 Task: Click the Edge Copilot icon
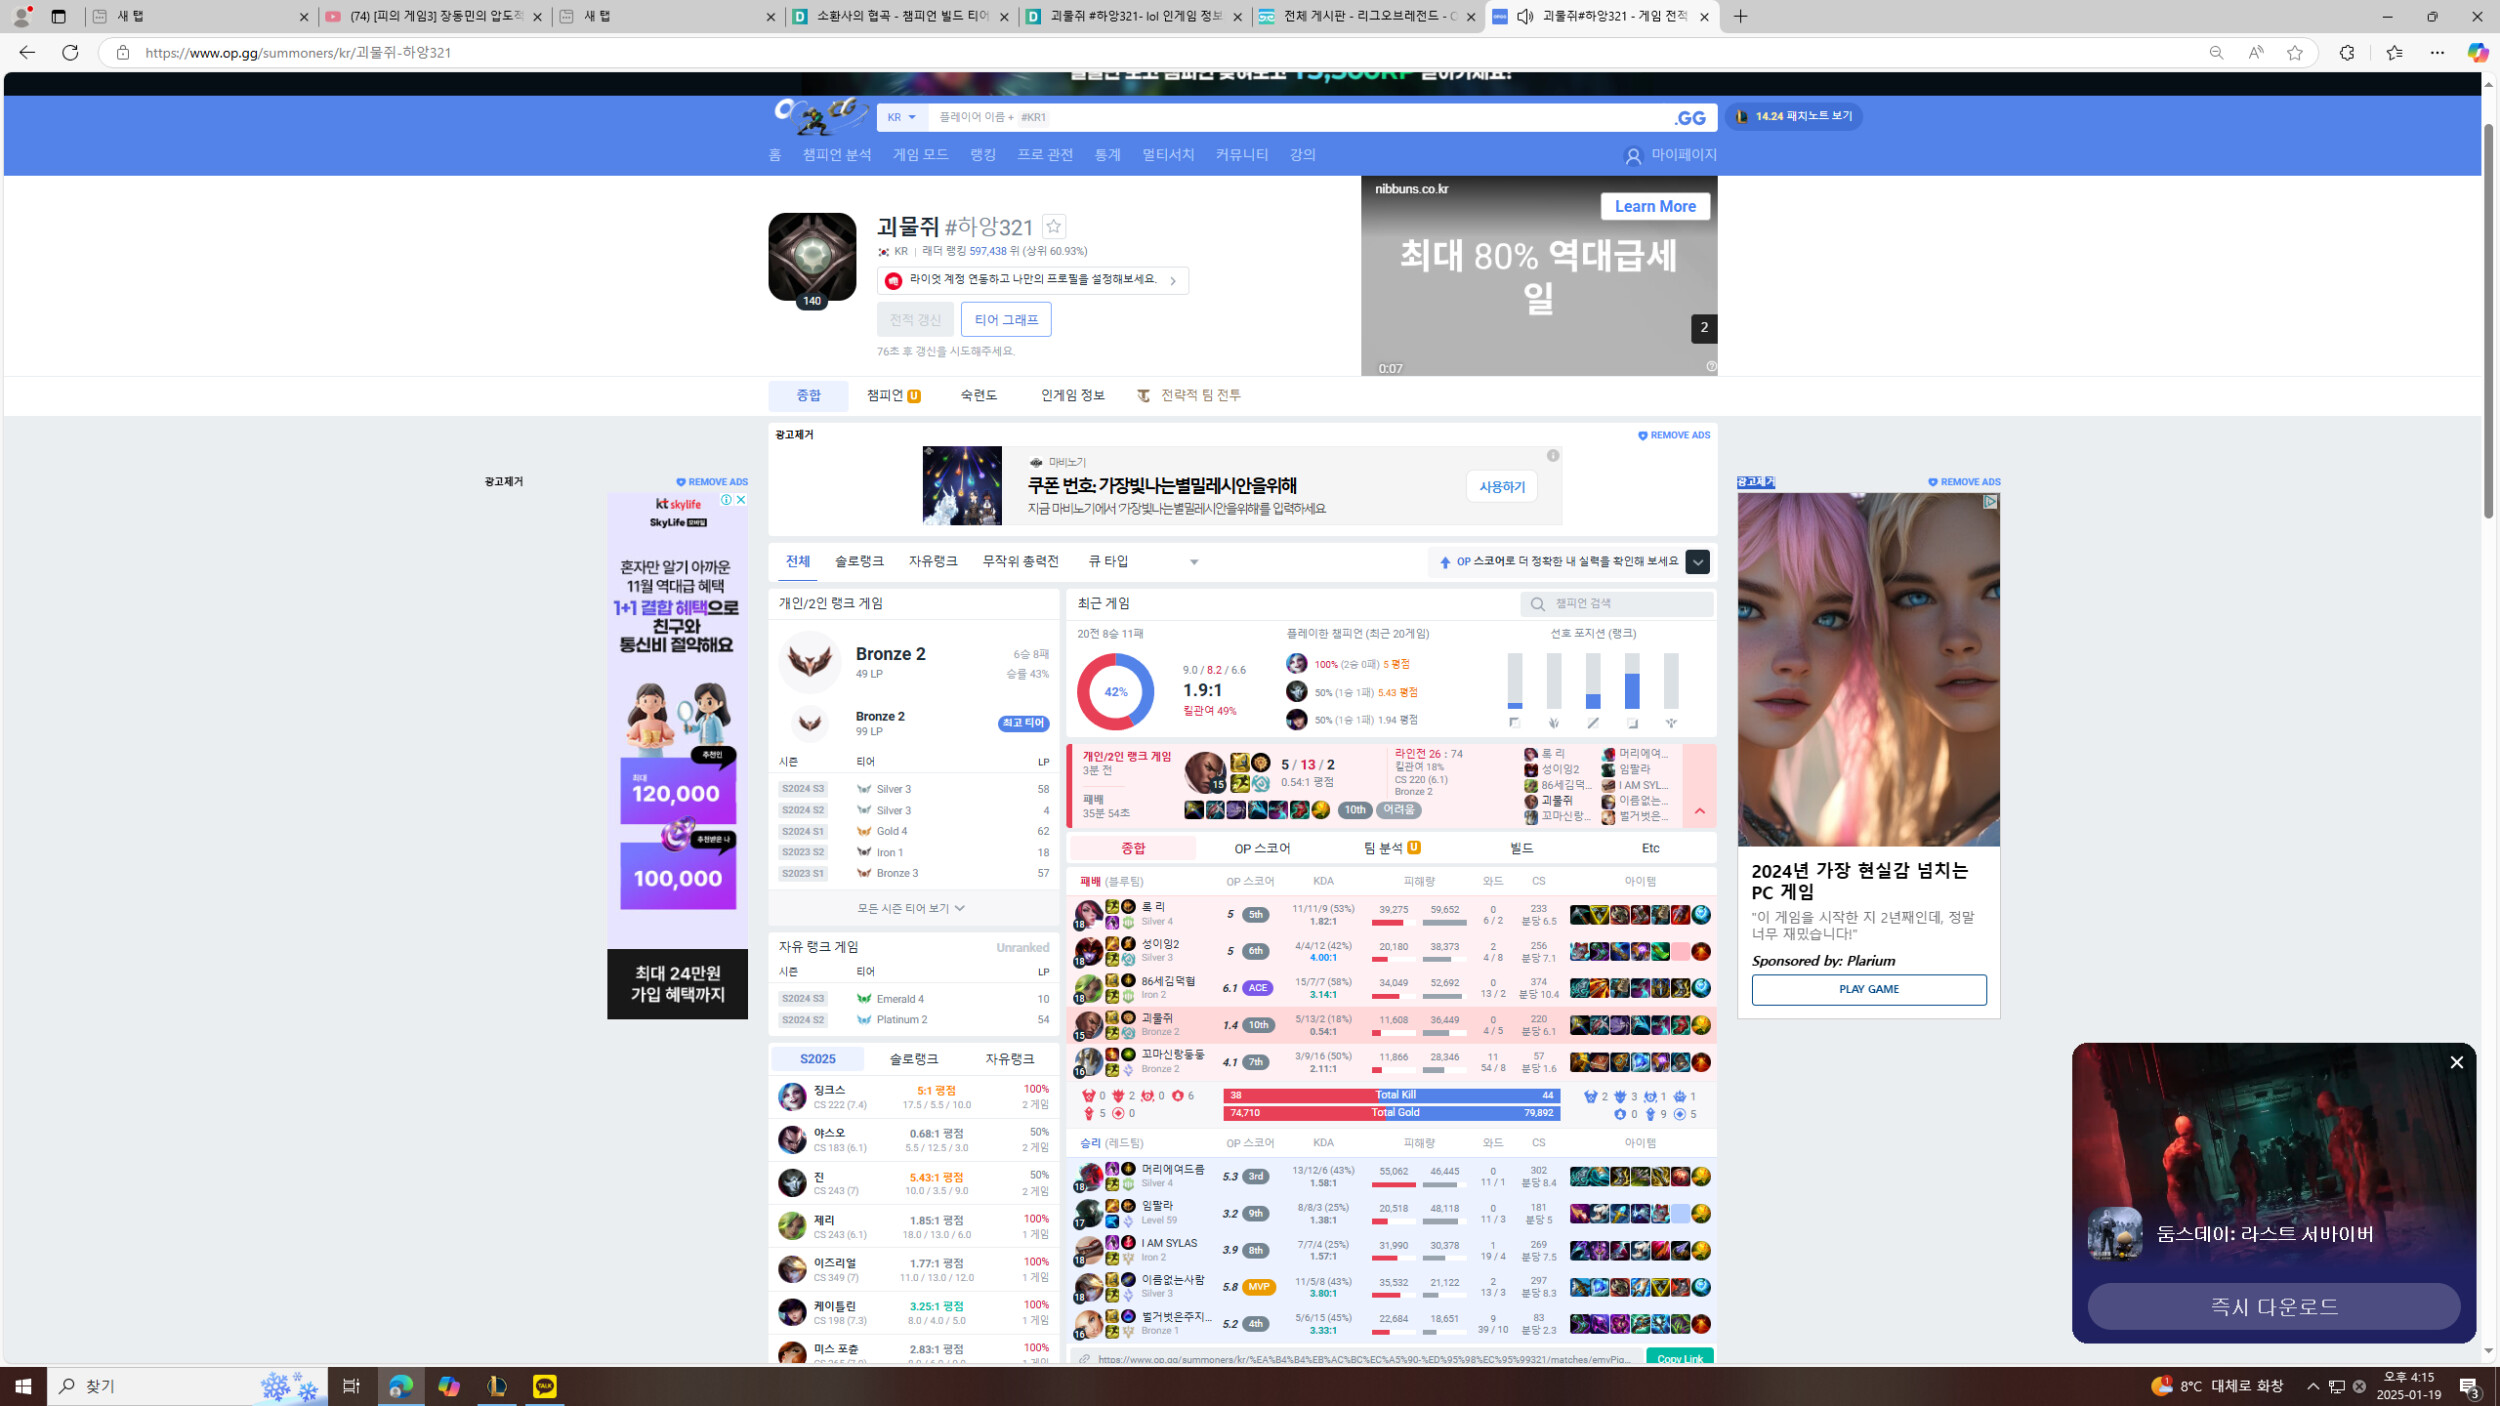tap(2476, 52)
